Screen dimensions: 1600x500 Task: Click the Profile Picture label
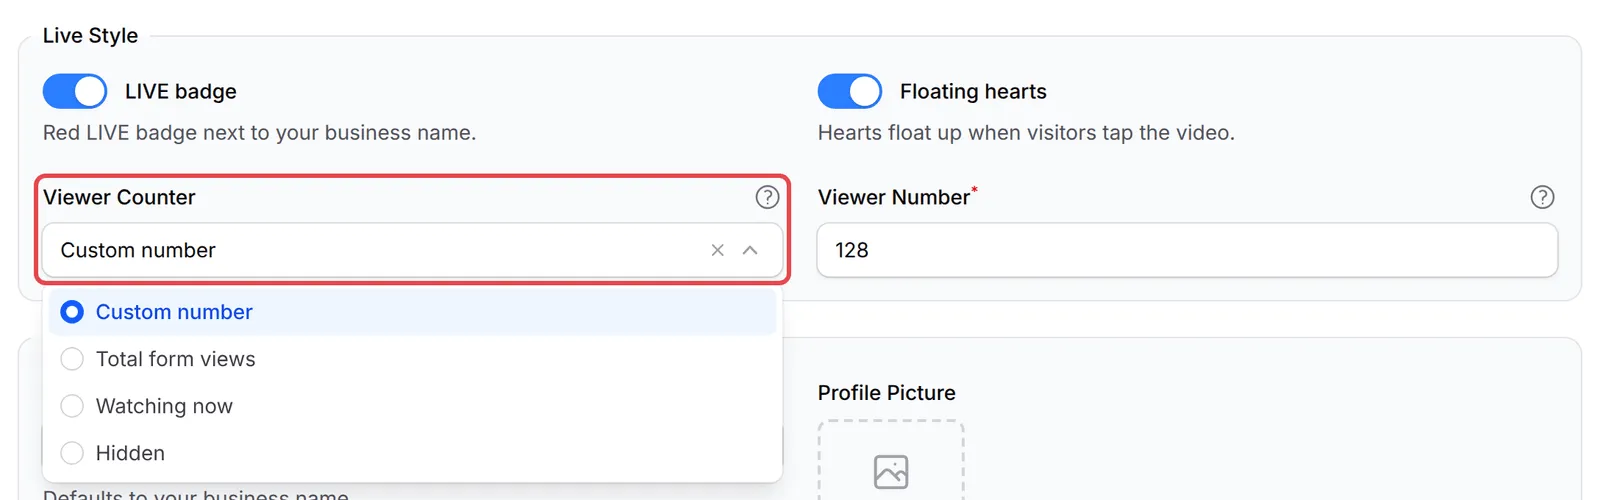coord(886,393)
